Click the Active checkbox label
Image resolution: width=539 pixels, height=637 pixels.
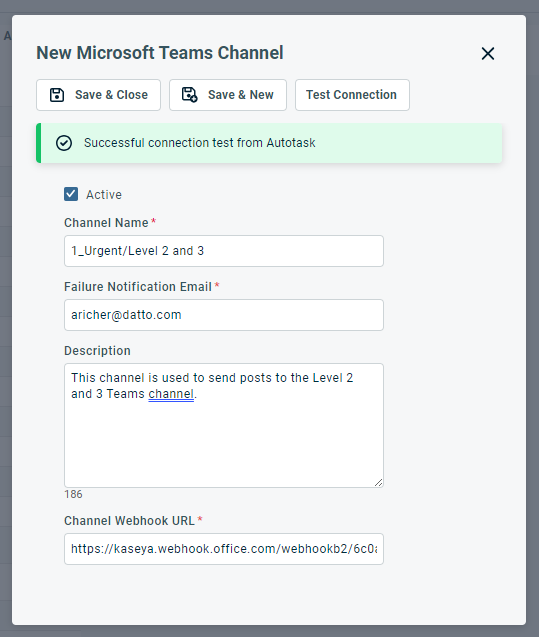(x=104, y=195)
